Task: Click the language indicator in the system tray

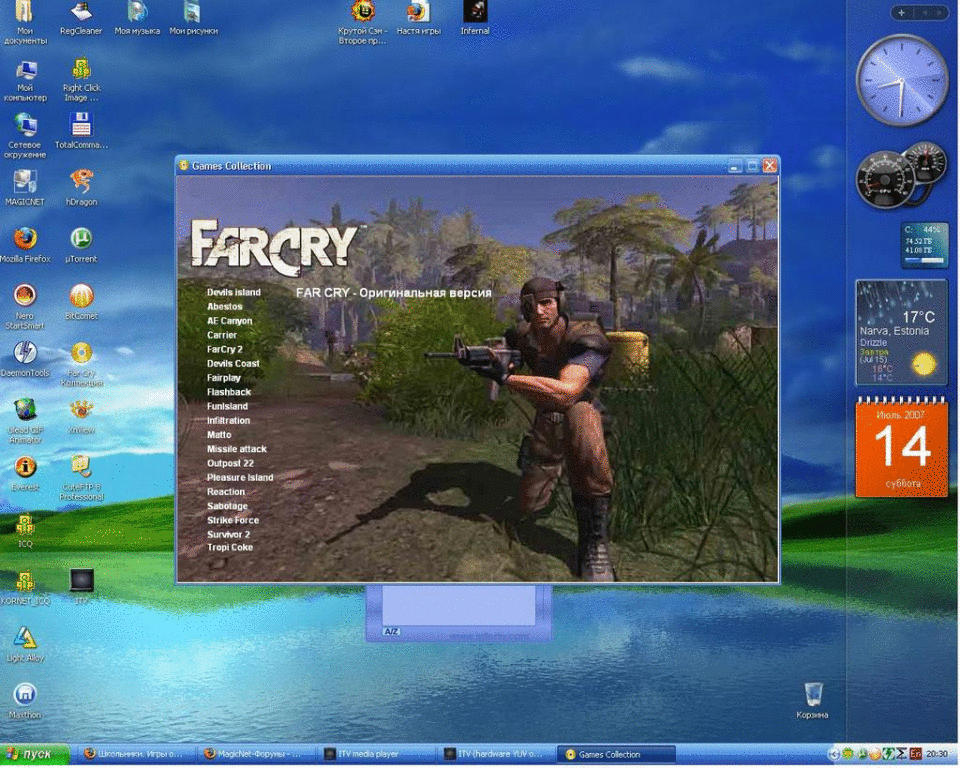Action: pyautogui.click(x=917, y=754)
